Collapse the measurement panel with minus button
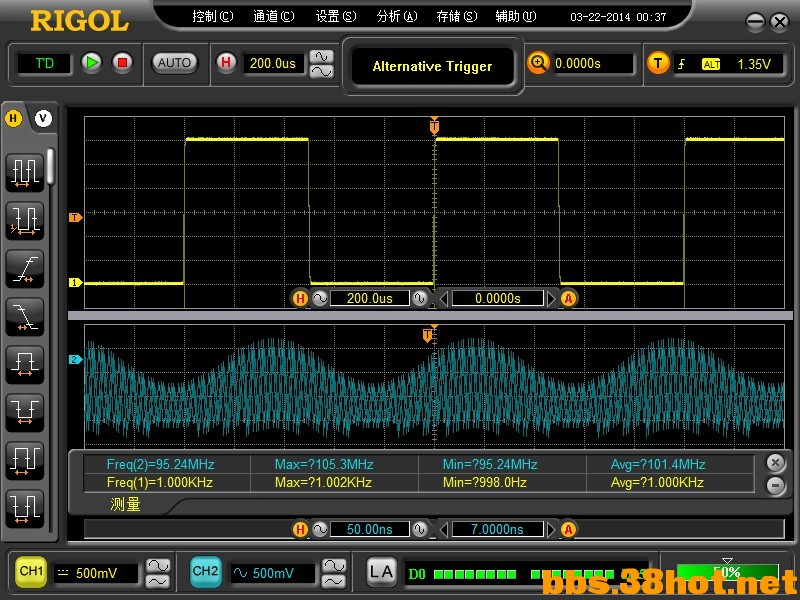This screenshot has width=800, height=600. tap(776, 485)
